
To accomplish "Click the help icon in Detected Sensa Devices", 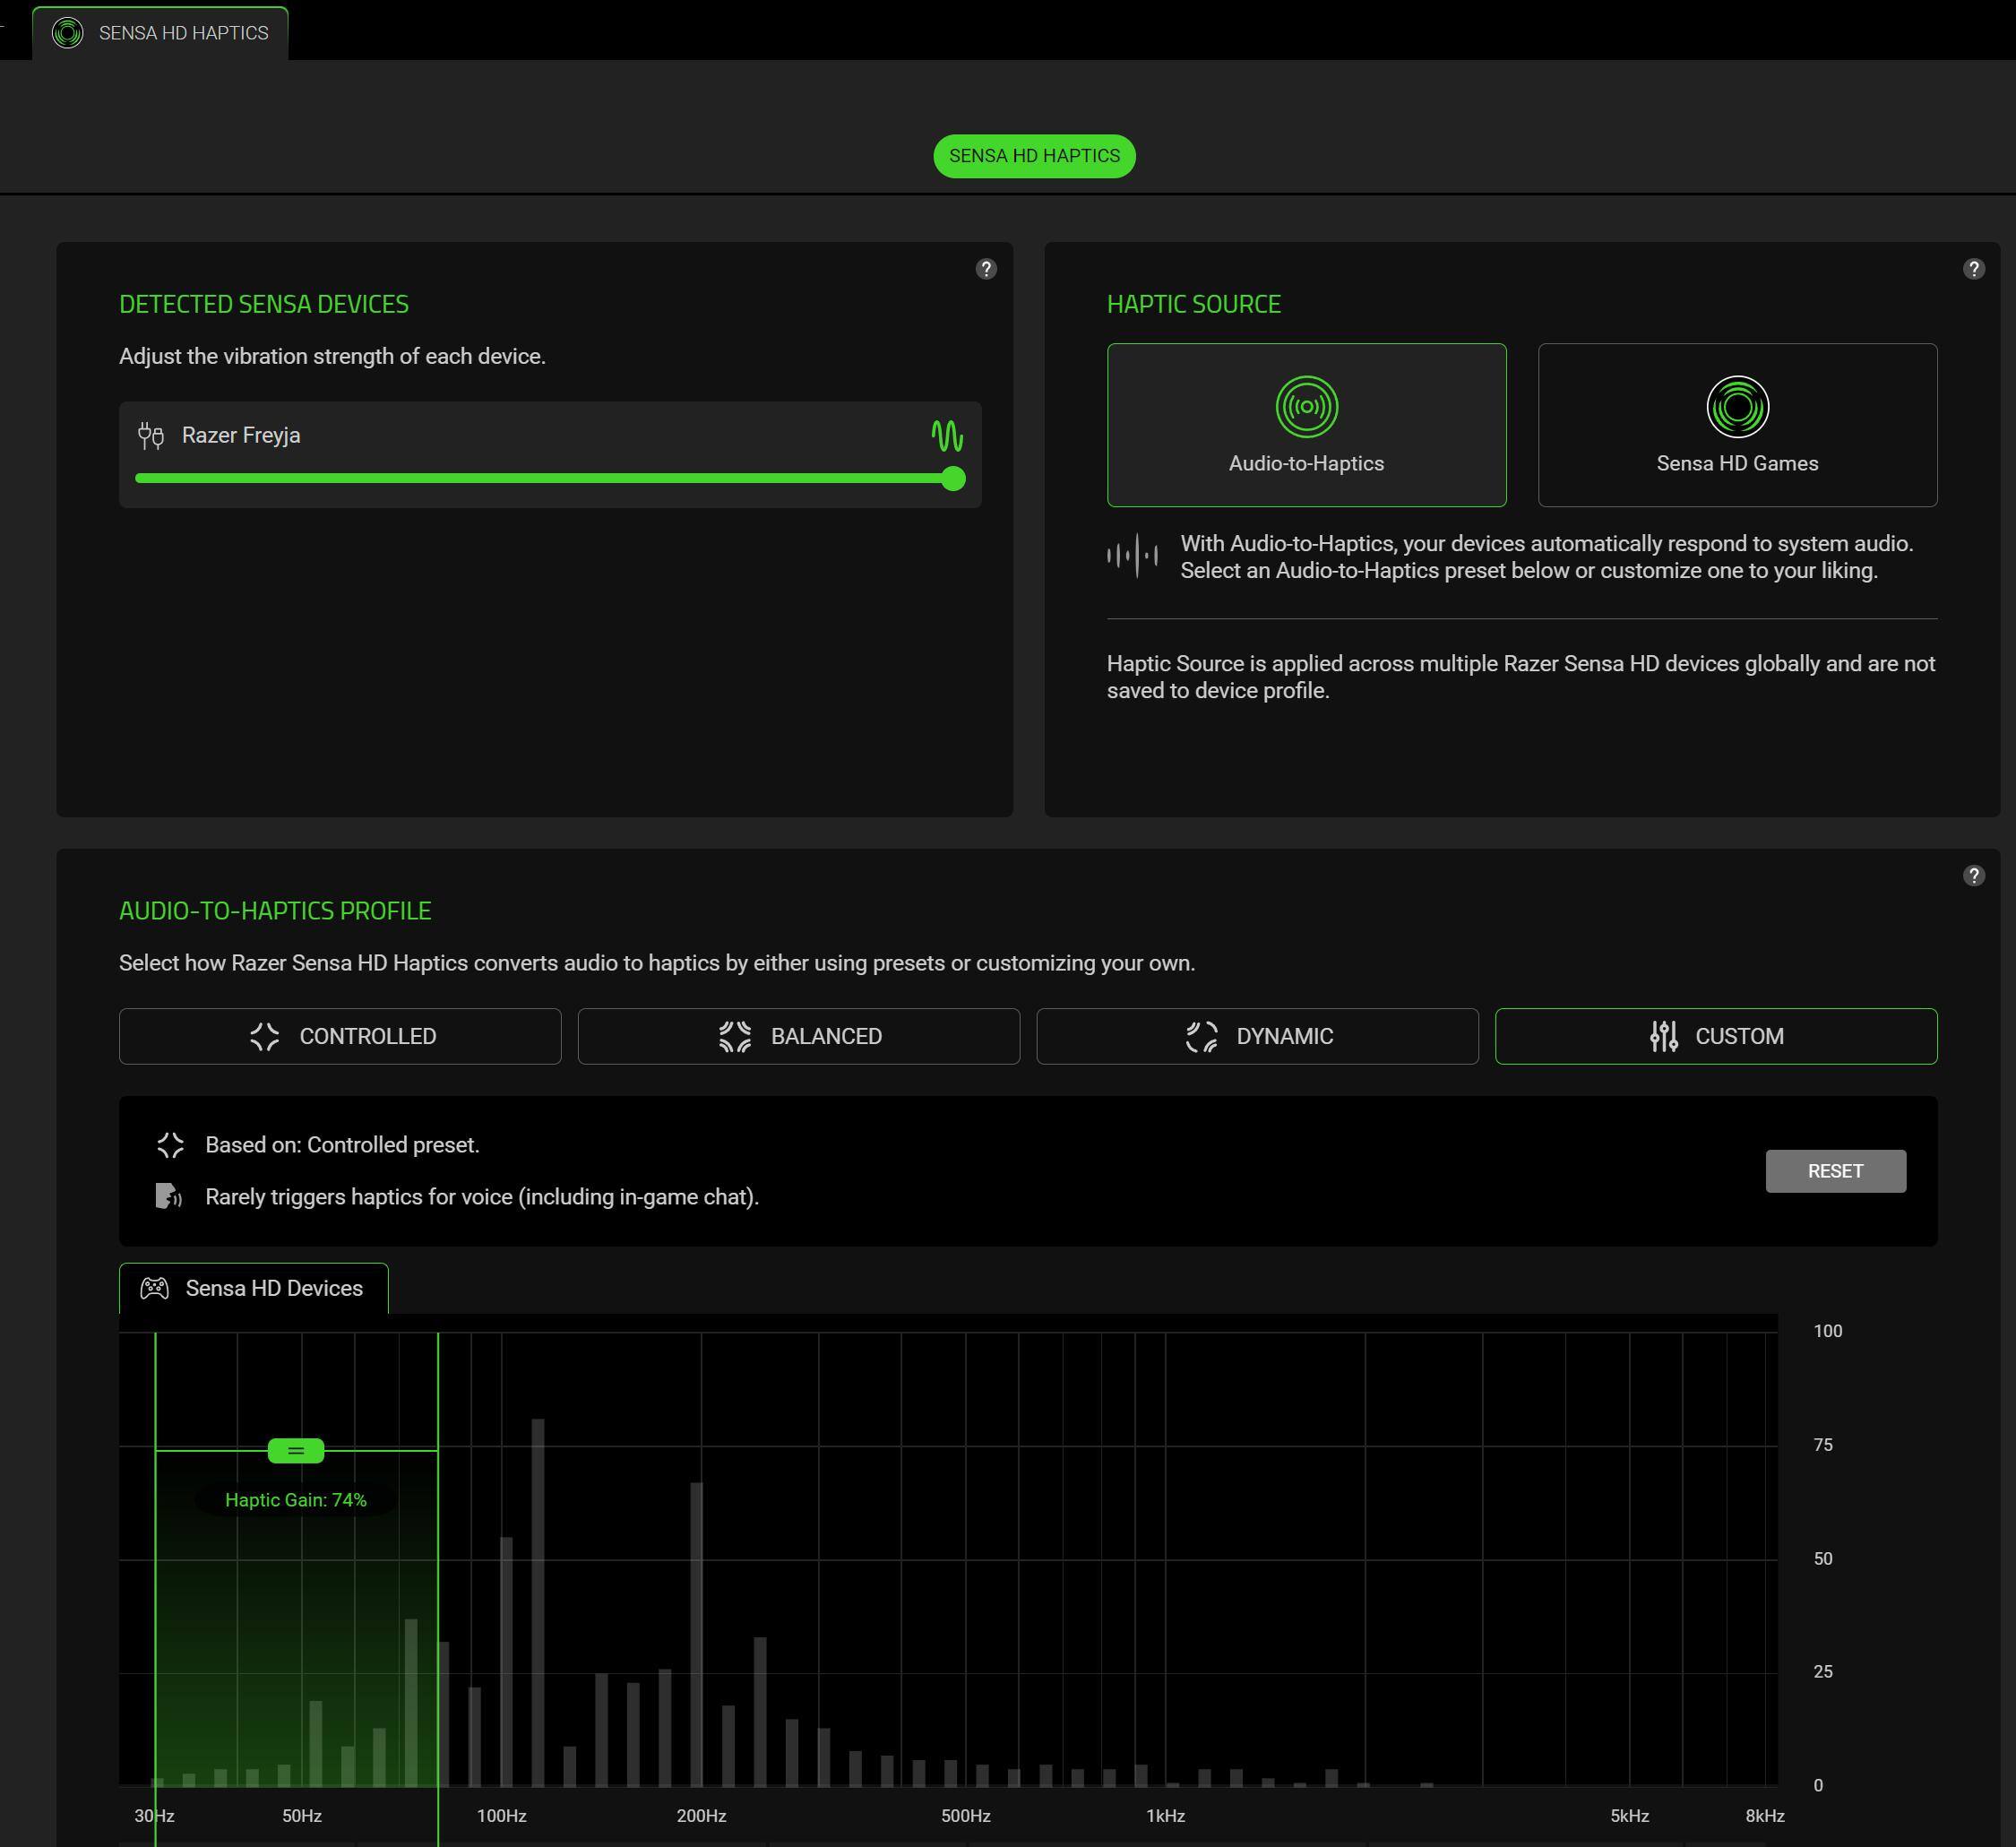I will [985, 269].
